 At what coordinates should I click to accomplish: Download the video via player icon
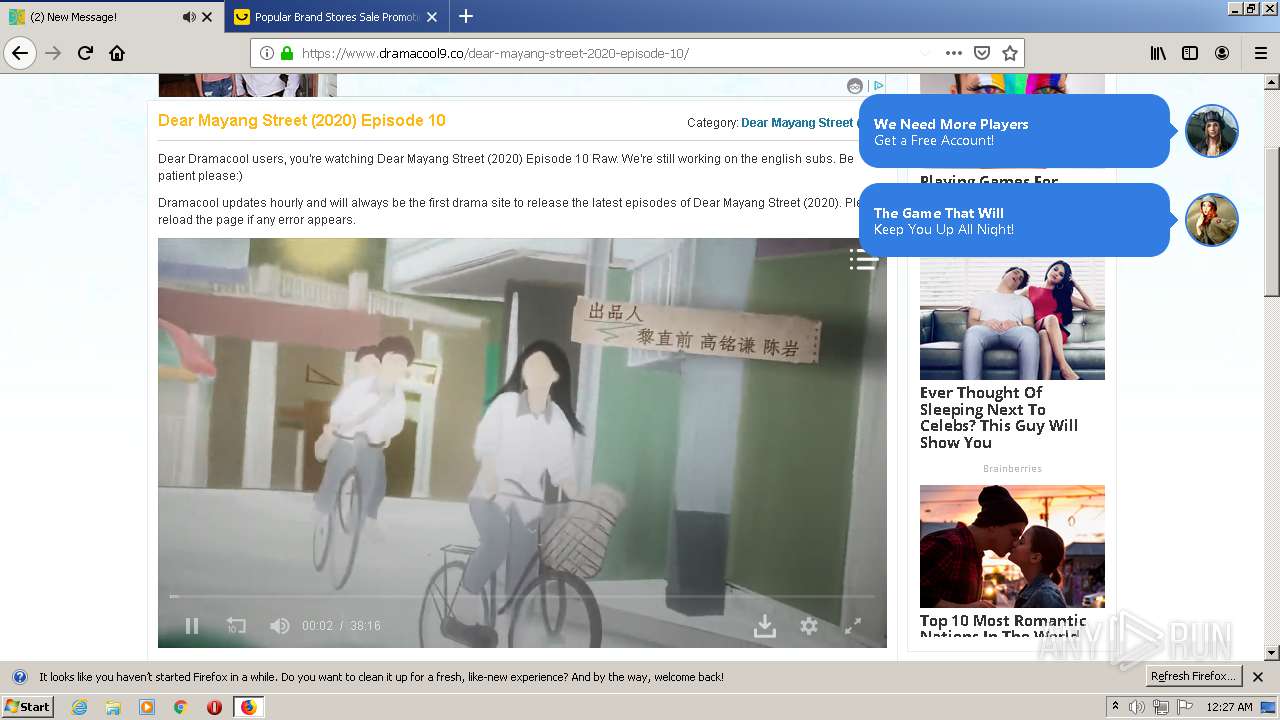765,626
